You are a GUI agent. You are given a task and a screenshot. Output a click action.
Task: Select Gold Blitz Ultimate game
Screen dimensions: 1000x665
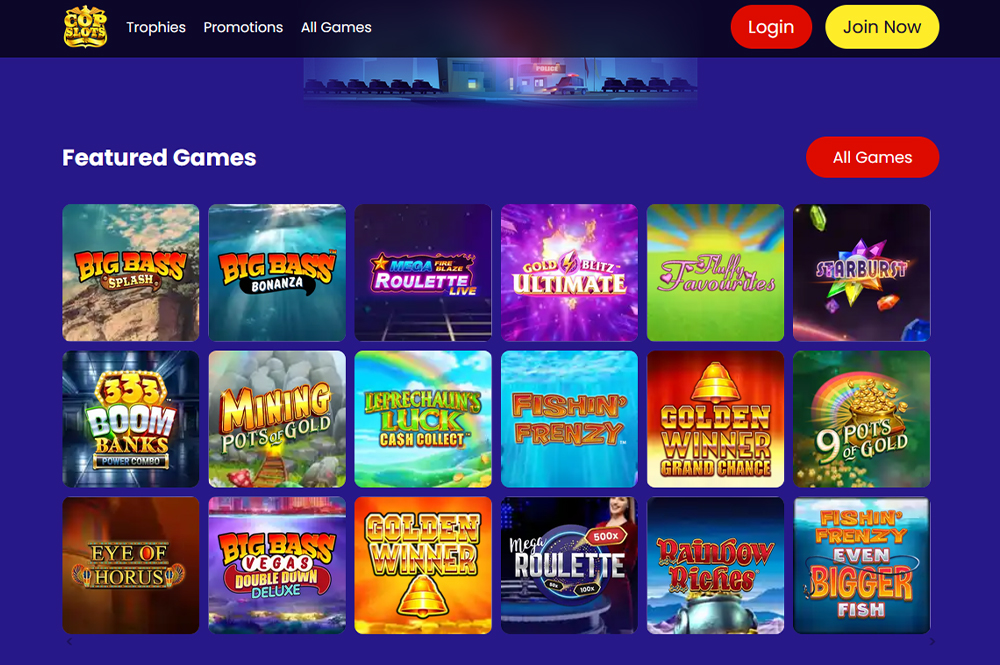pyautogui.click(x=569, y=273)
